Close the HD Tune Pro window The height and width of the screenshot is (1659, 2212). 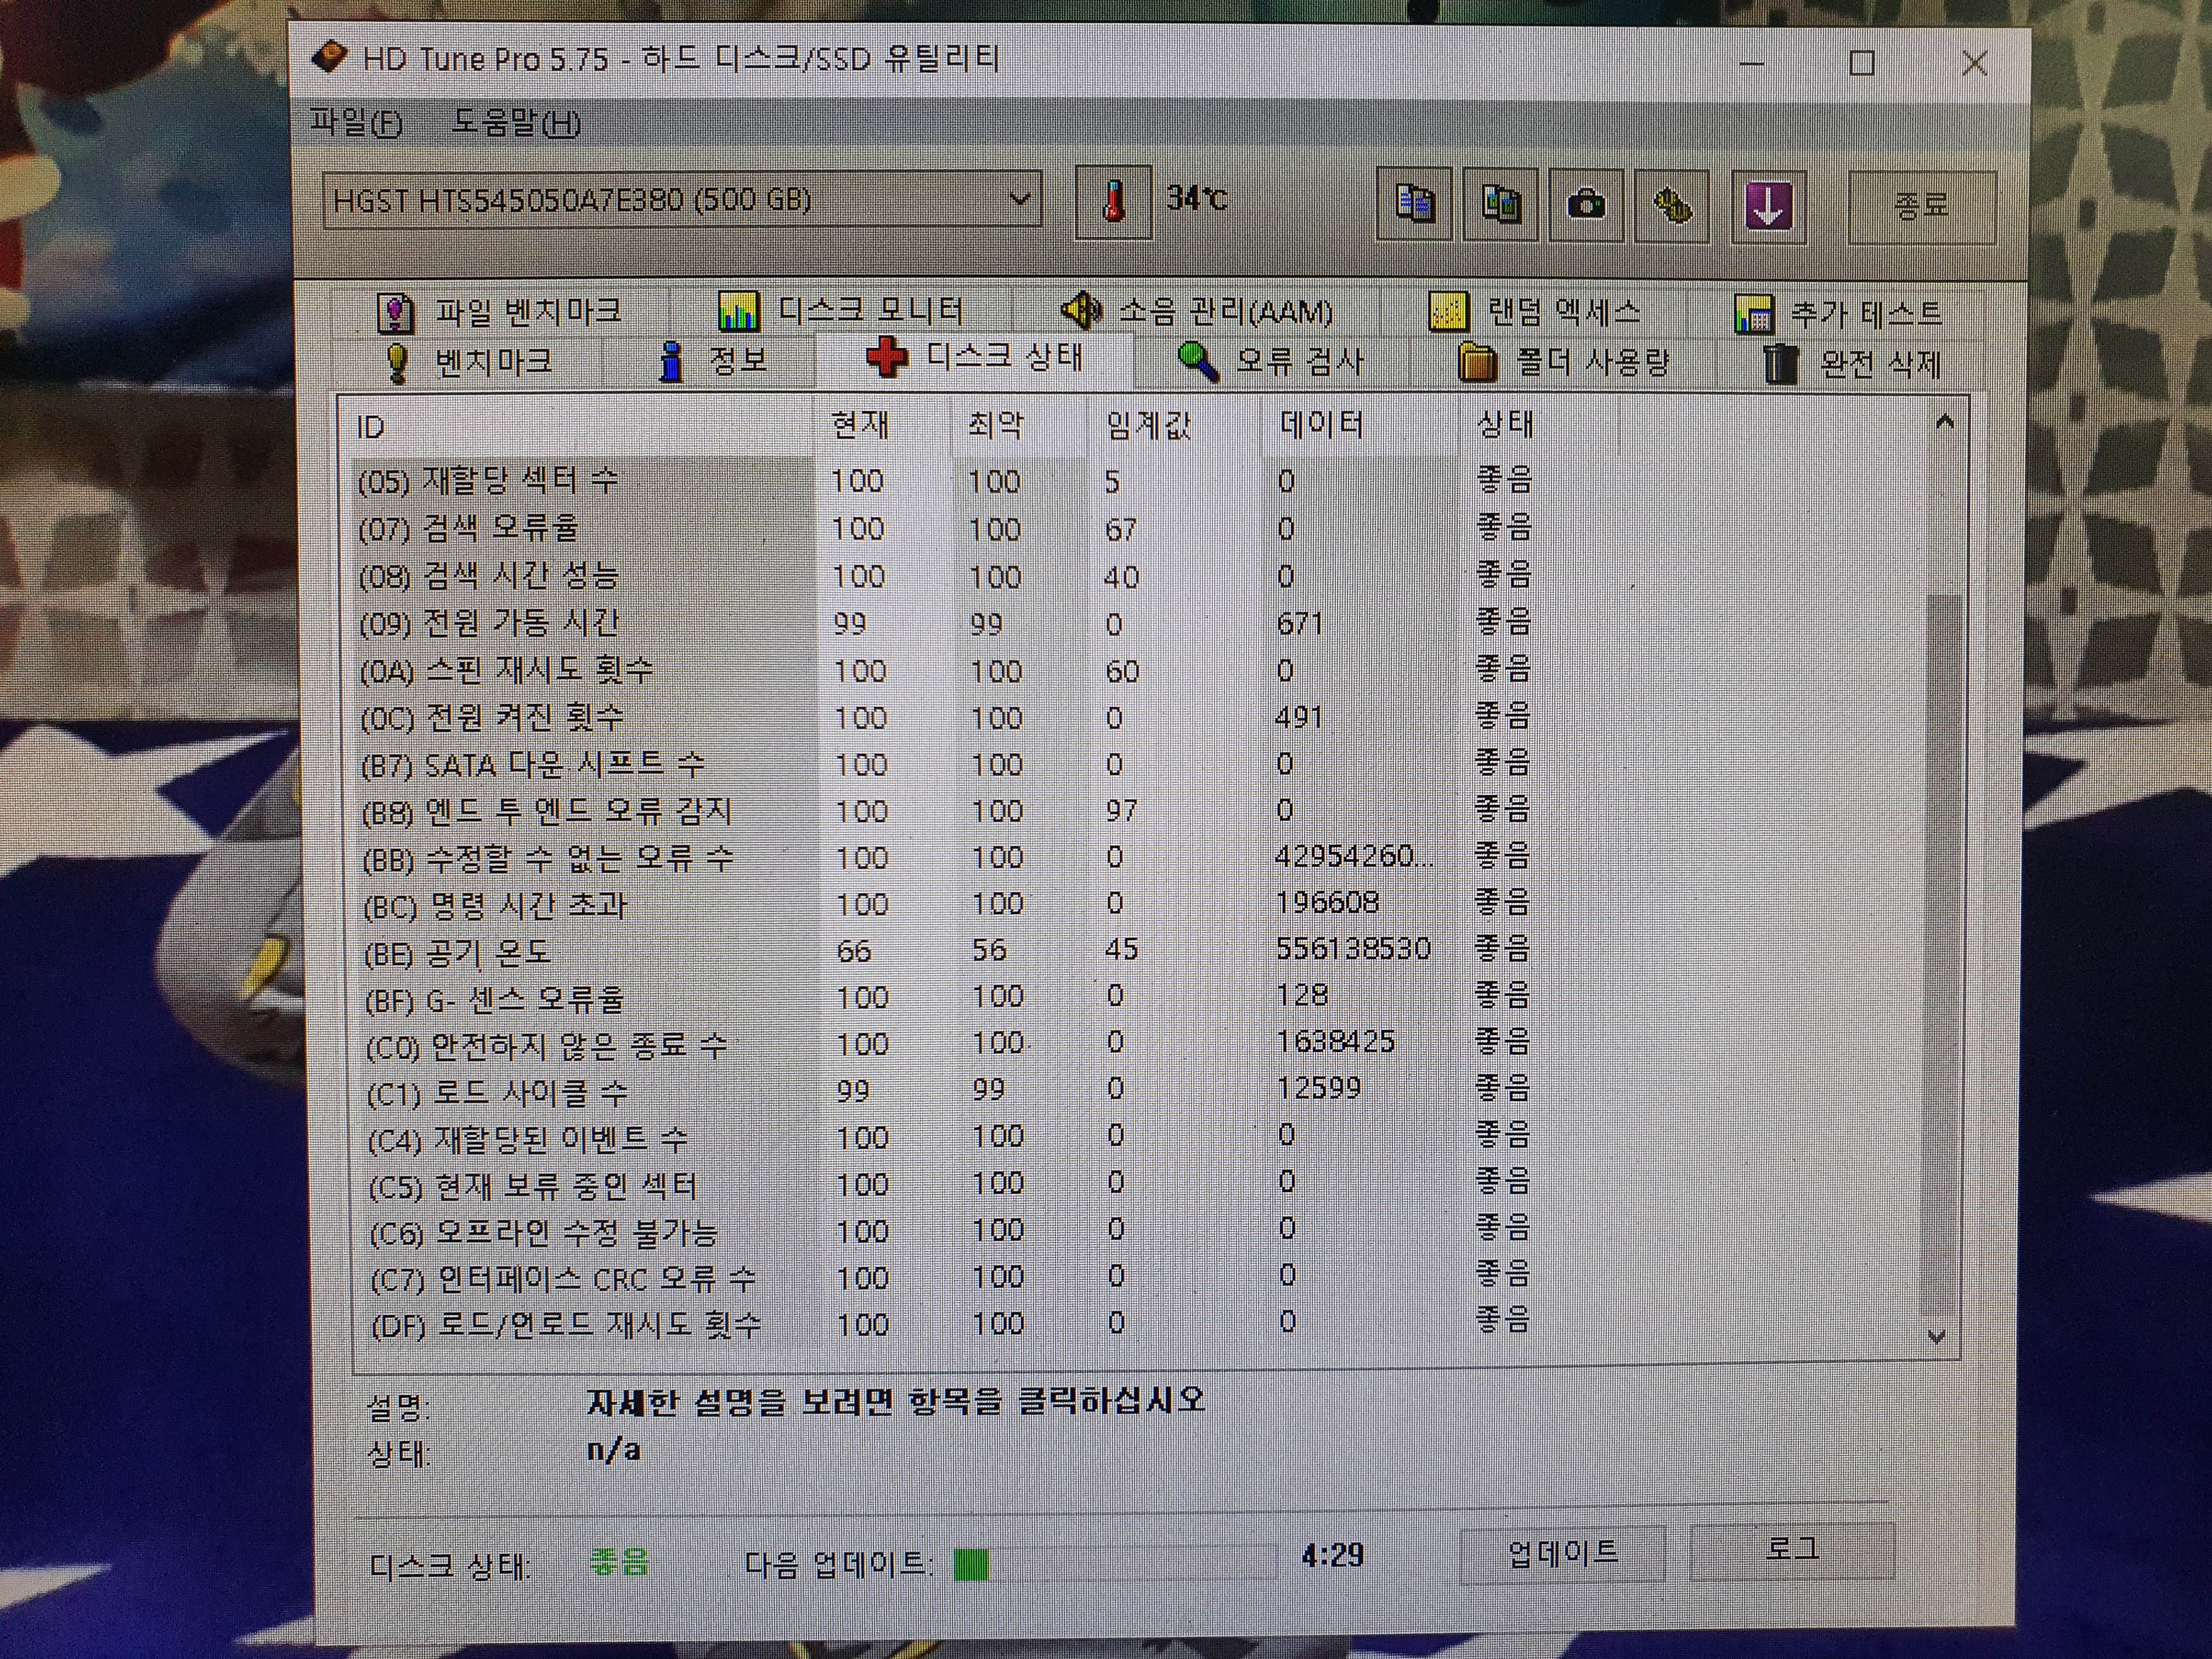tap(1974, 63)
